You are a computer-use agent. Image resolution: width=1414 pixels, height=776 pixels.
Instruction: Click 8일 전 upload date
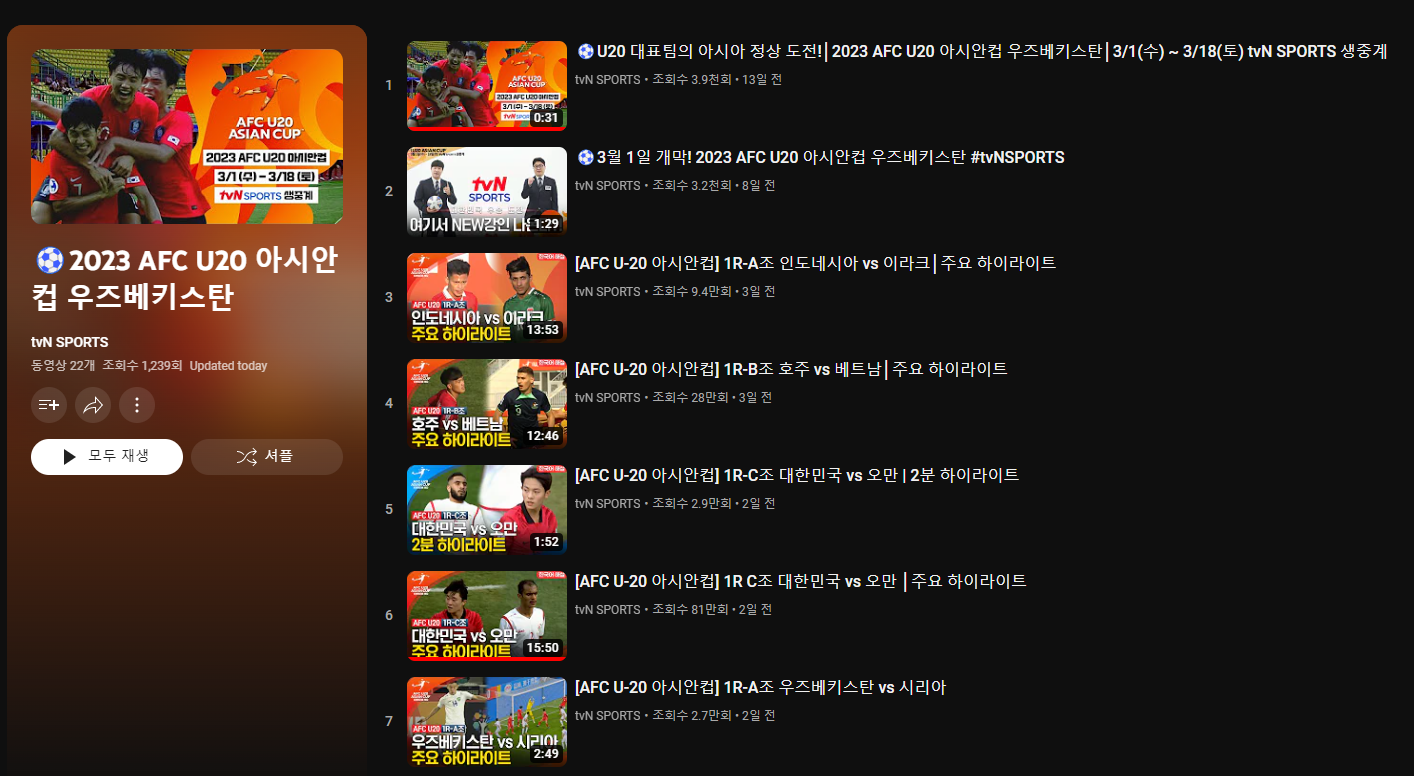pos(759,185)
